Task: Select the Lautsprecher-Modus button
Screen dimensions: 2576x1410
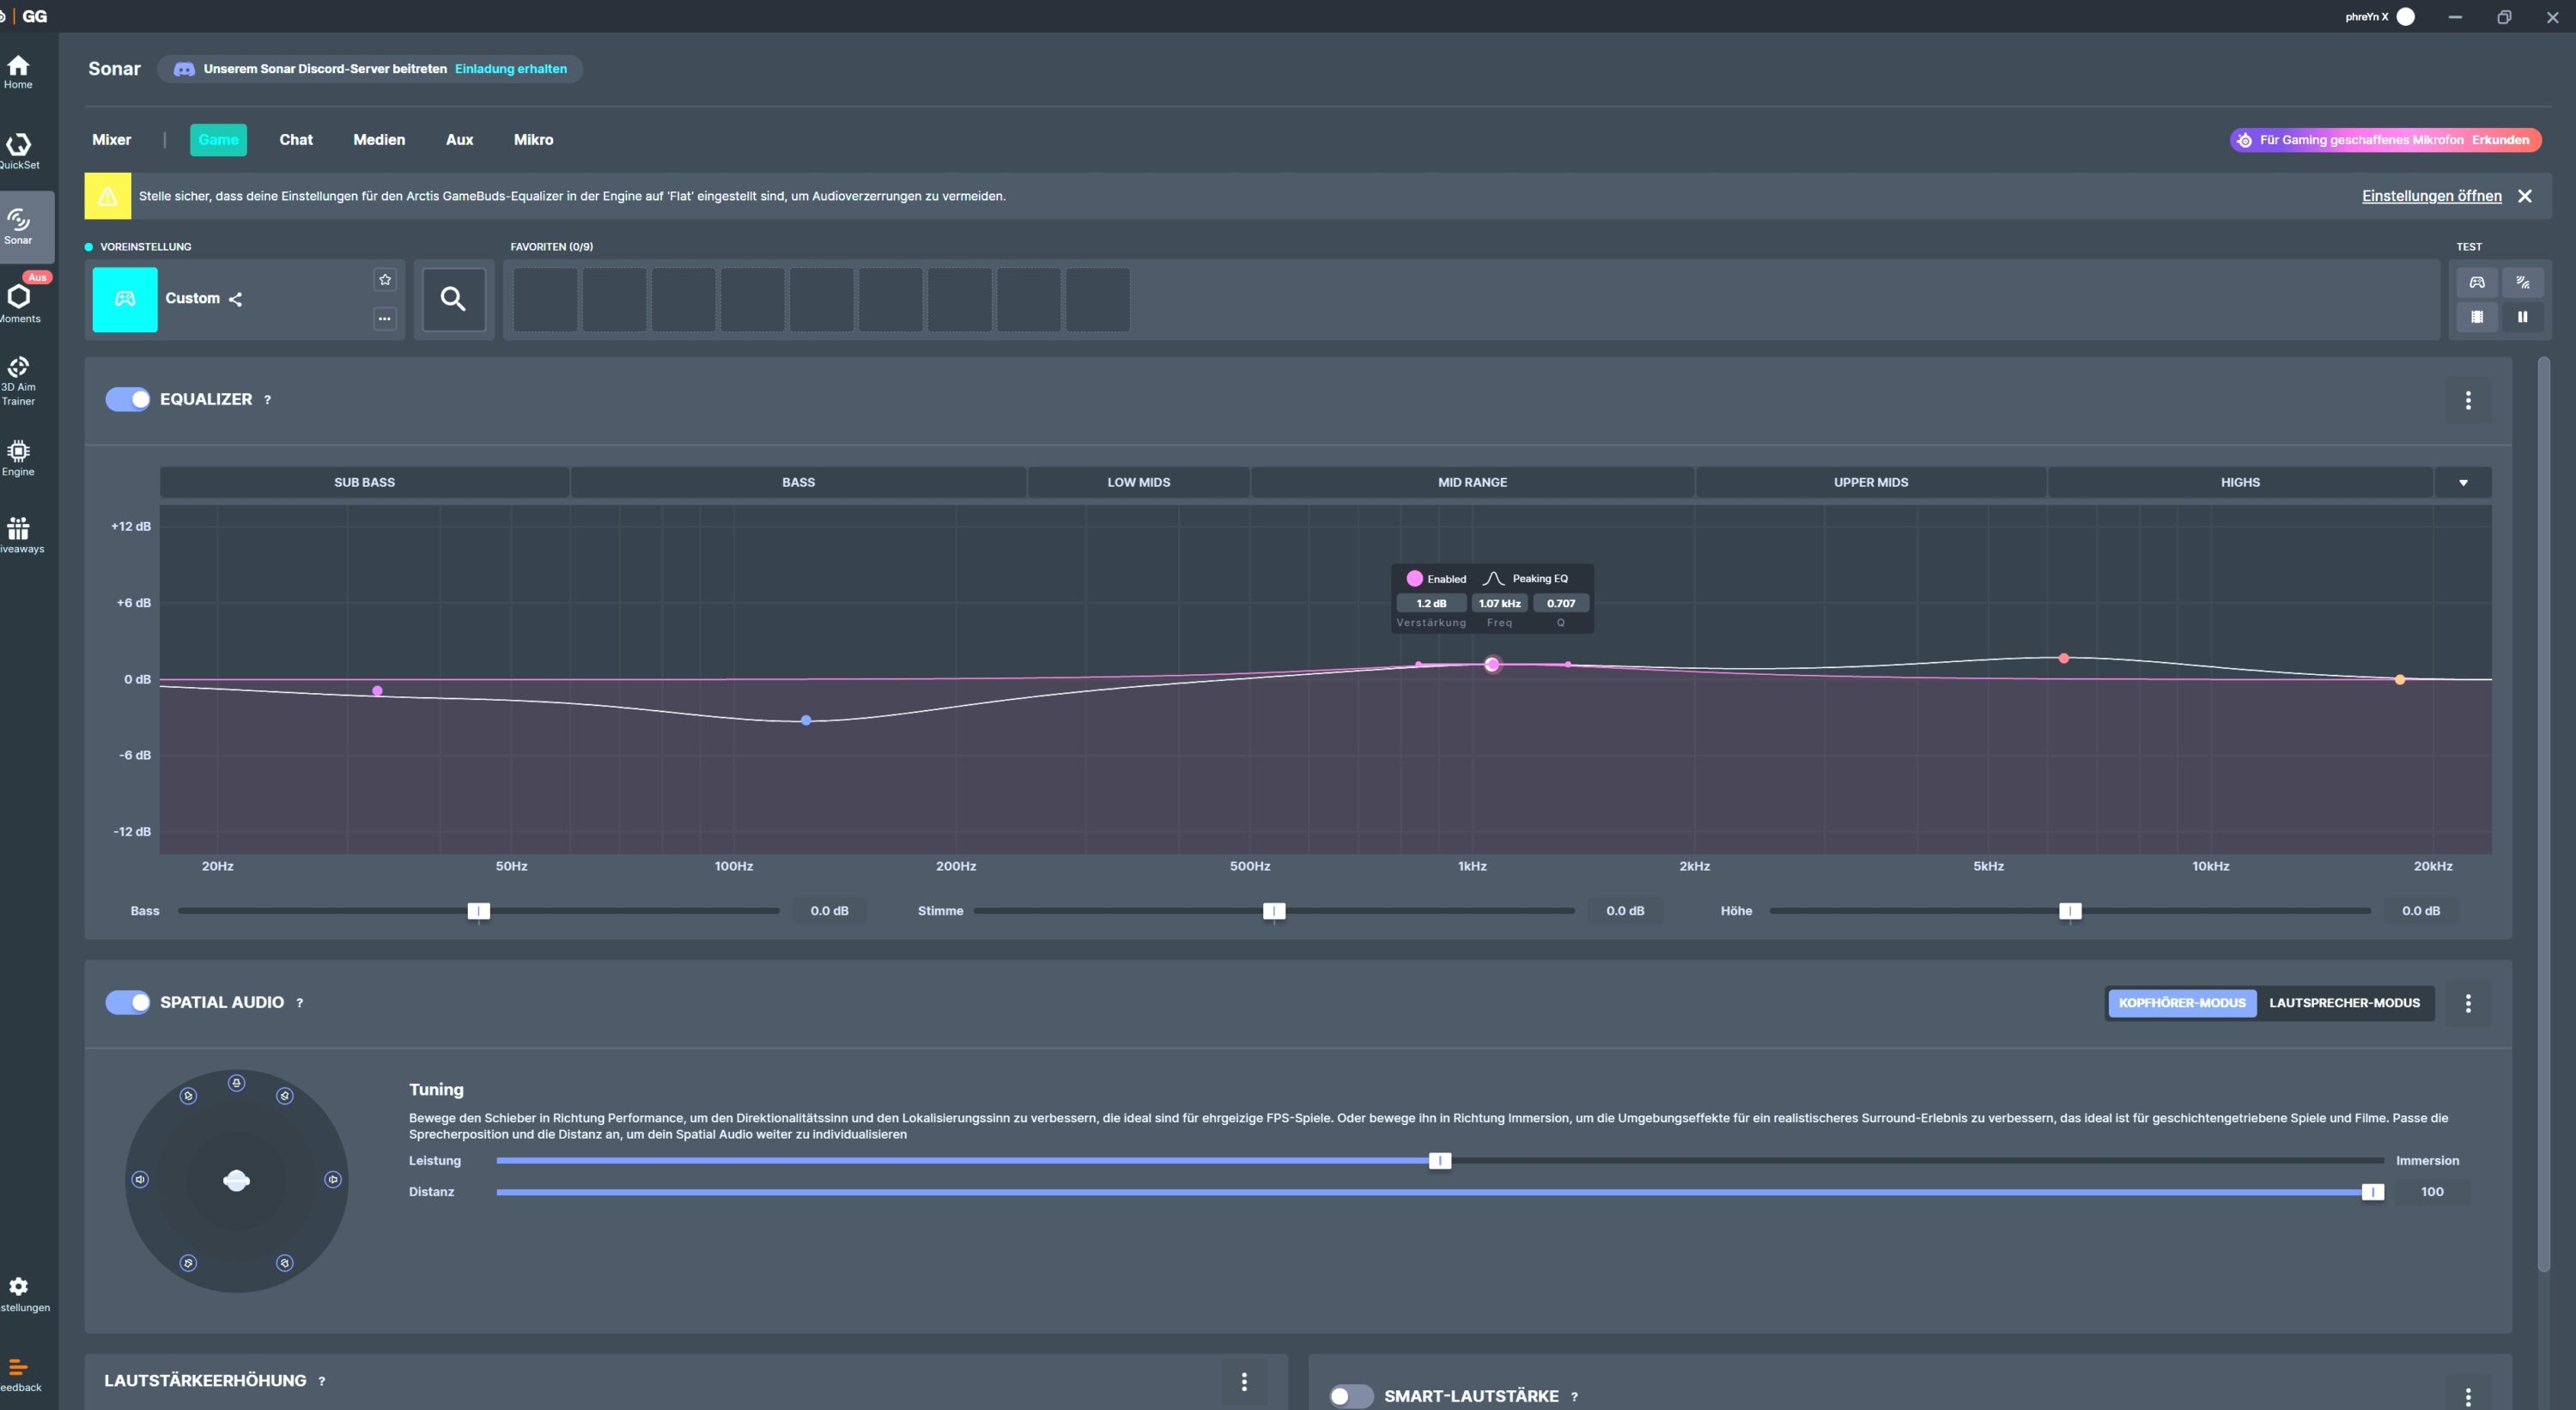Action: coord(2344,1002)
